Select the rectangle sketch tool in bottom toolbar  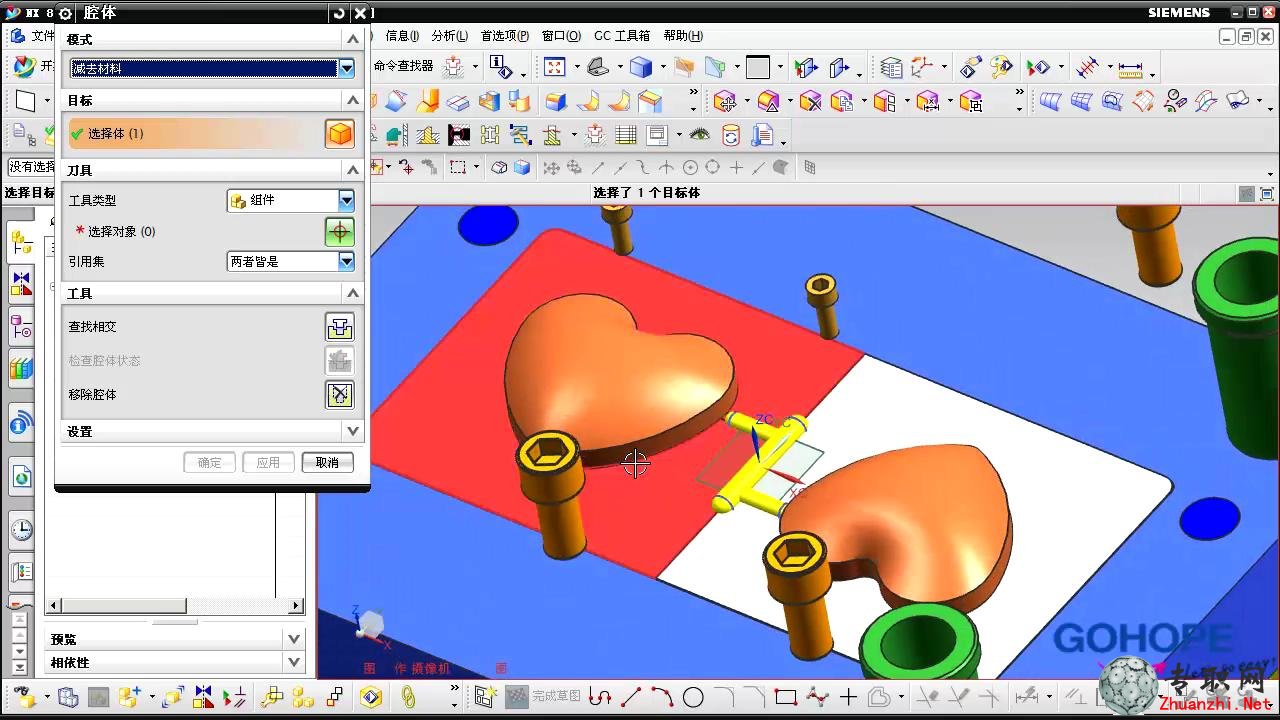tap(785, 697)
